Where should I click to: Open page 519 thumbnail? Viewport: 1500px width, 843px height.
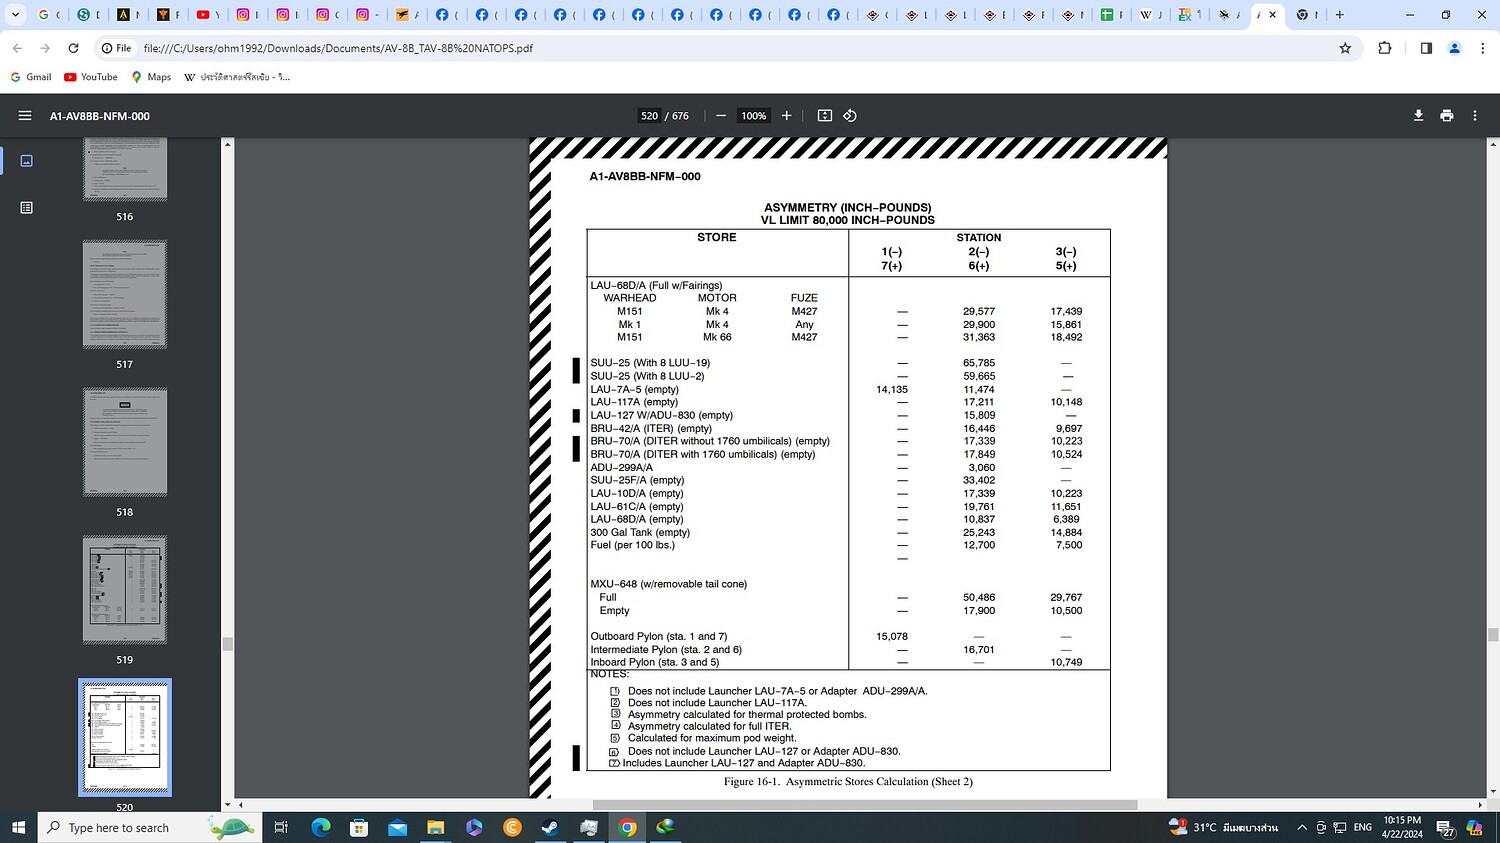[x=125, y=590]
